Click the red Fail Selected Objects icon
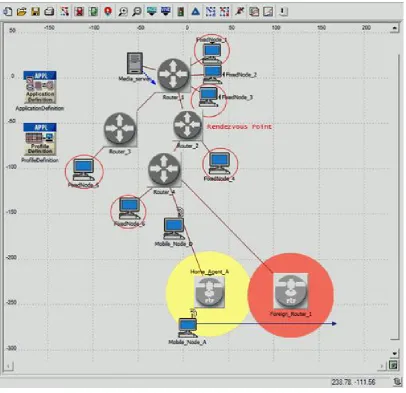Image resolution: width=406 pixels, height=393 pixels. click(x=79, y=12)
